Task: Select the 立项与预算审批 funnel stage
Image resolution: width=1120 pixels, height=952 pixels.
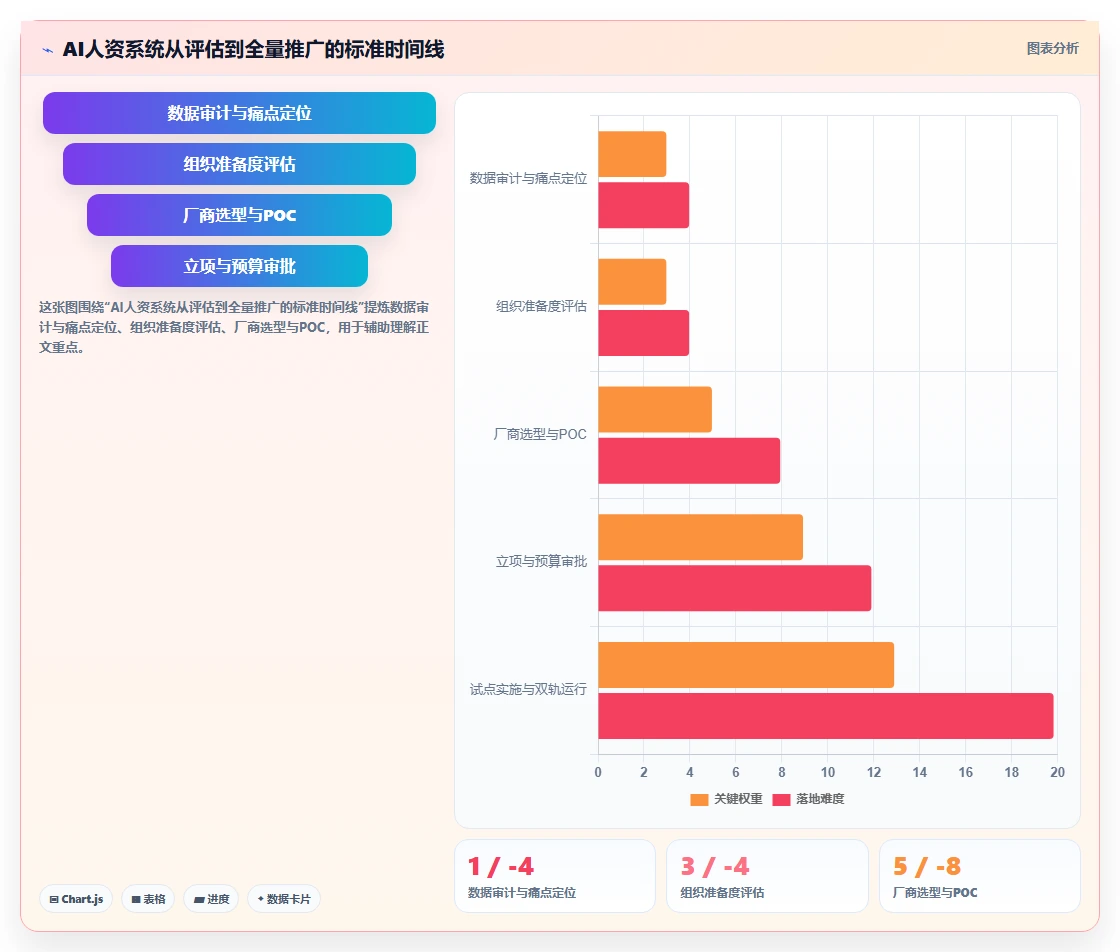Action: click(239, 266)
